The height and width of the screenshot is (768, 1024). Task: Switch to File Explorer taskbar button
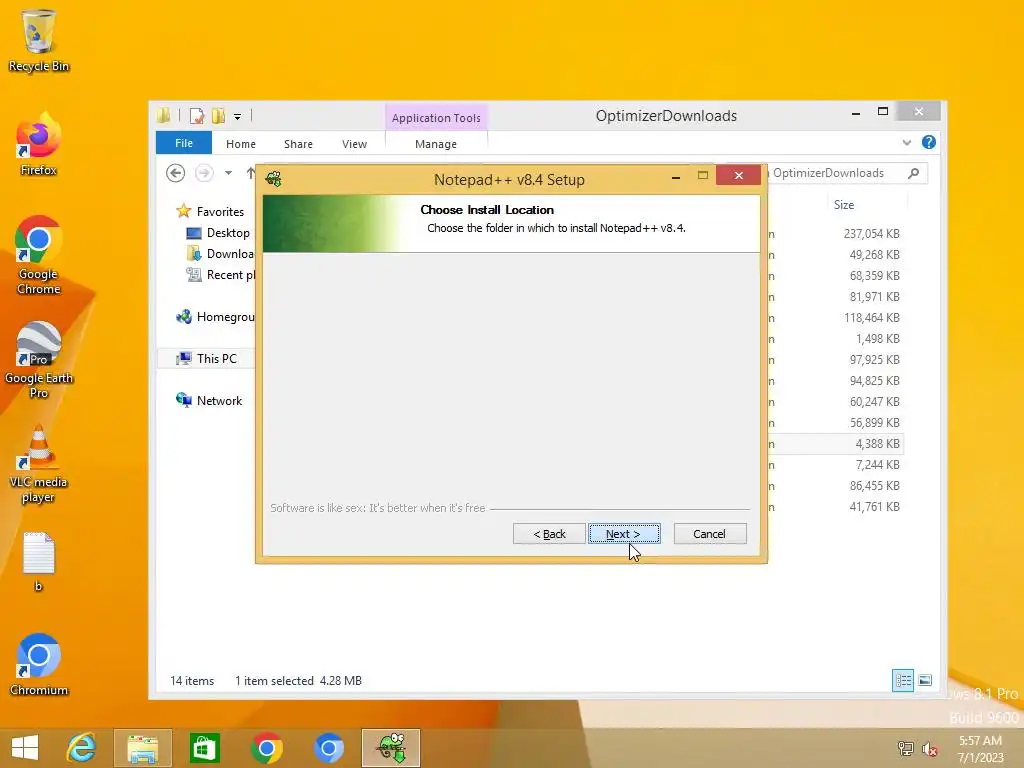coord(143,748)
